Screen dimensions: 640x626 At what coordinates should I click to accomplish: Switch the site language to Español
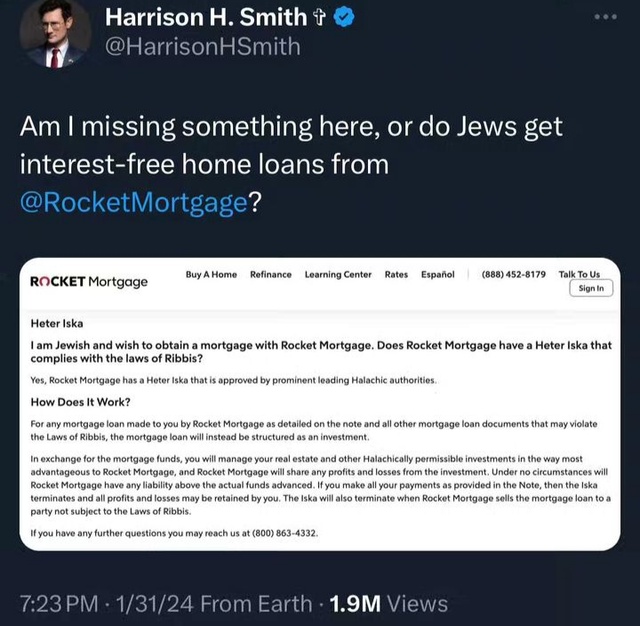[438, 274]
